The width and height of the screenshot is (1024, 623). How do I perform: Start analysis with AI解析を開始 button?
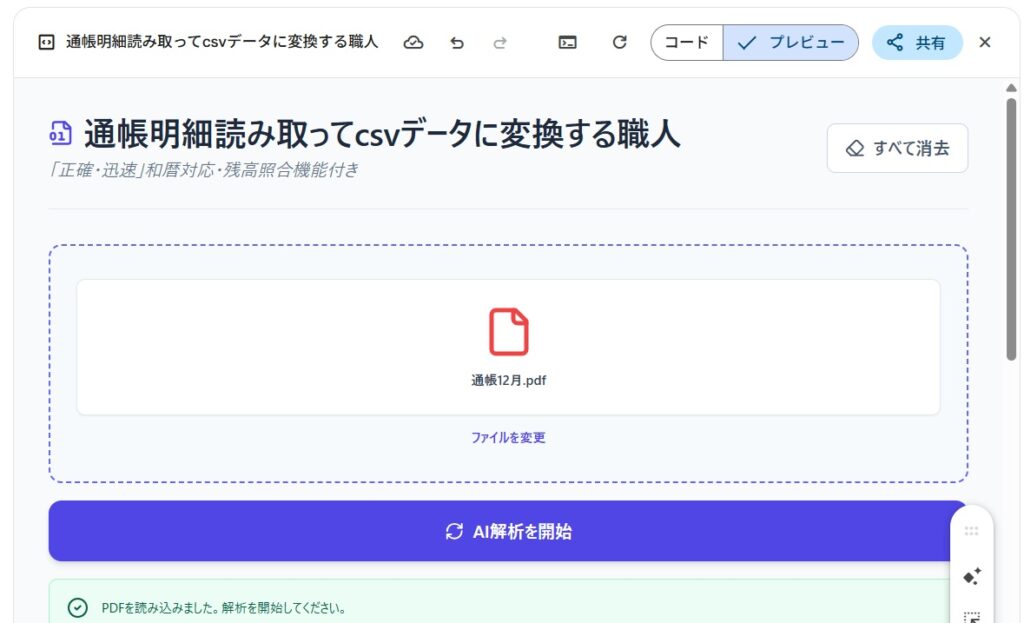click(x=508, y=531)
